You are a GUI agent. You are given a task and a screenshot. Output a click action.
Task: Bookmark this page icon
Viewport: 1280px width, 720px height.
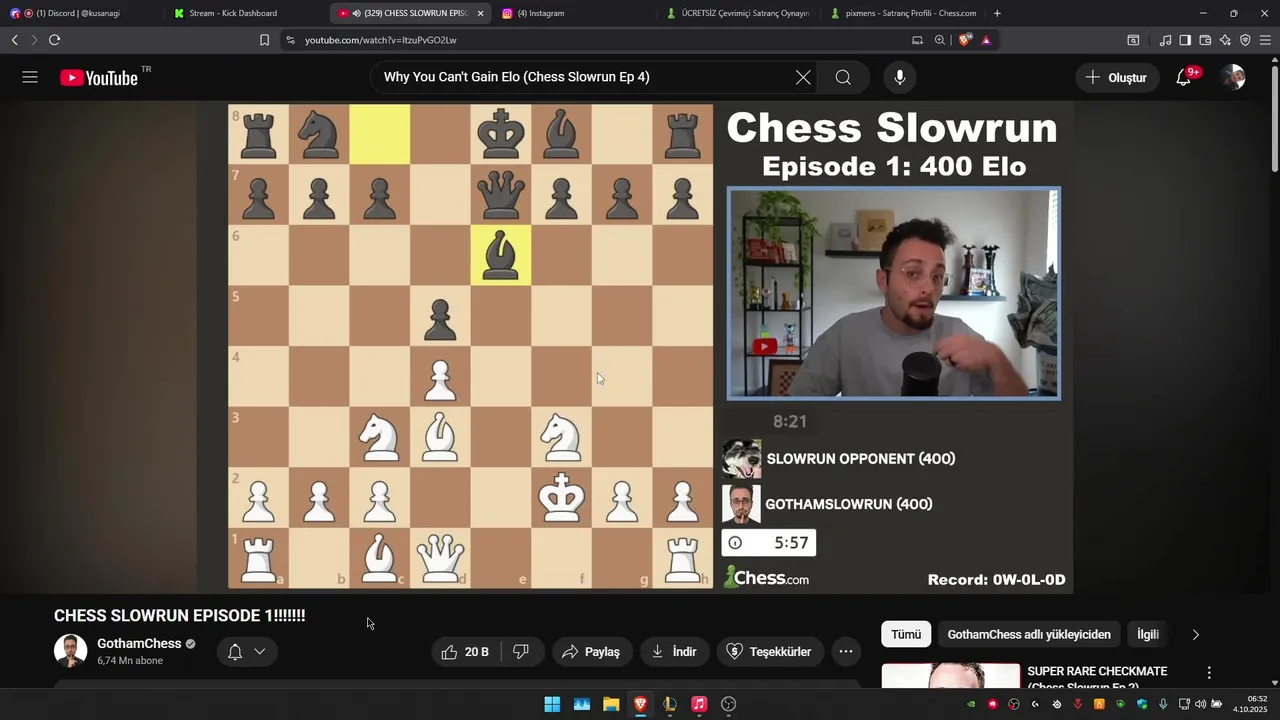point(264,40)
